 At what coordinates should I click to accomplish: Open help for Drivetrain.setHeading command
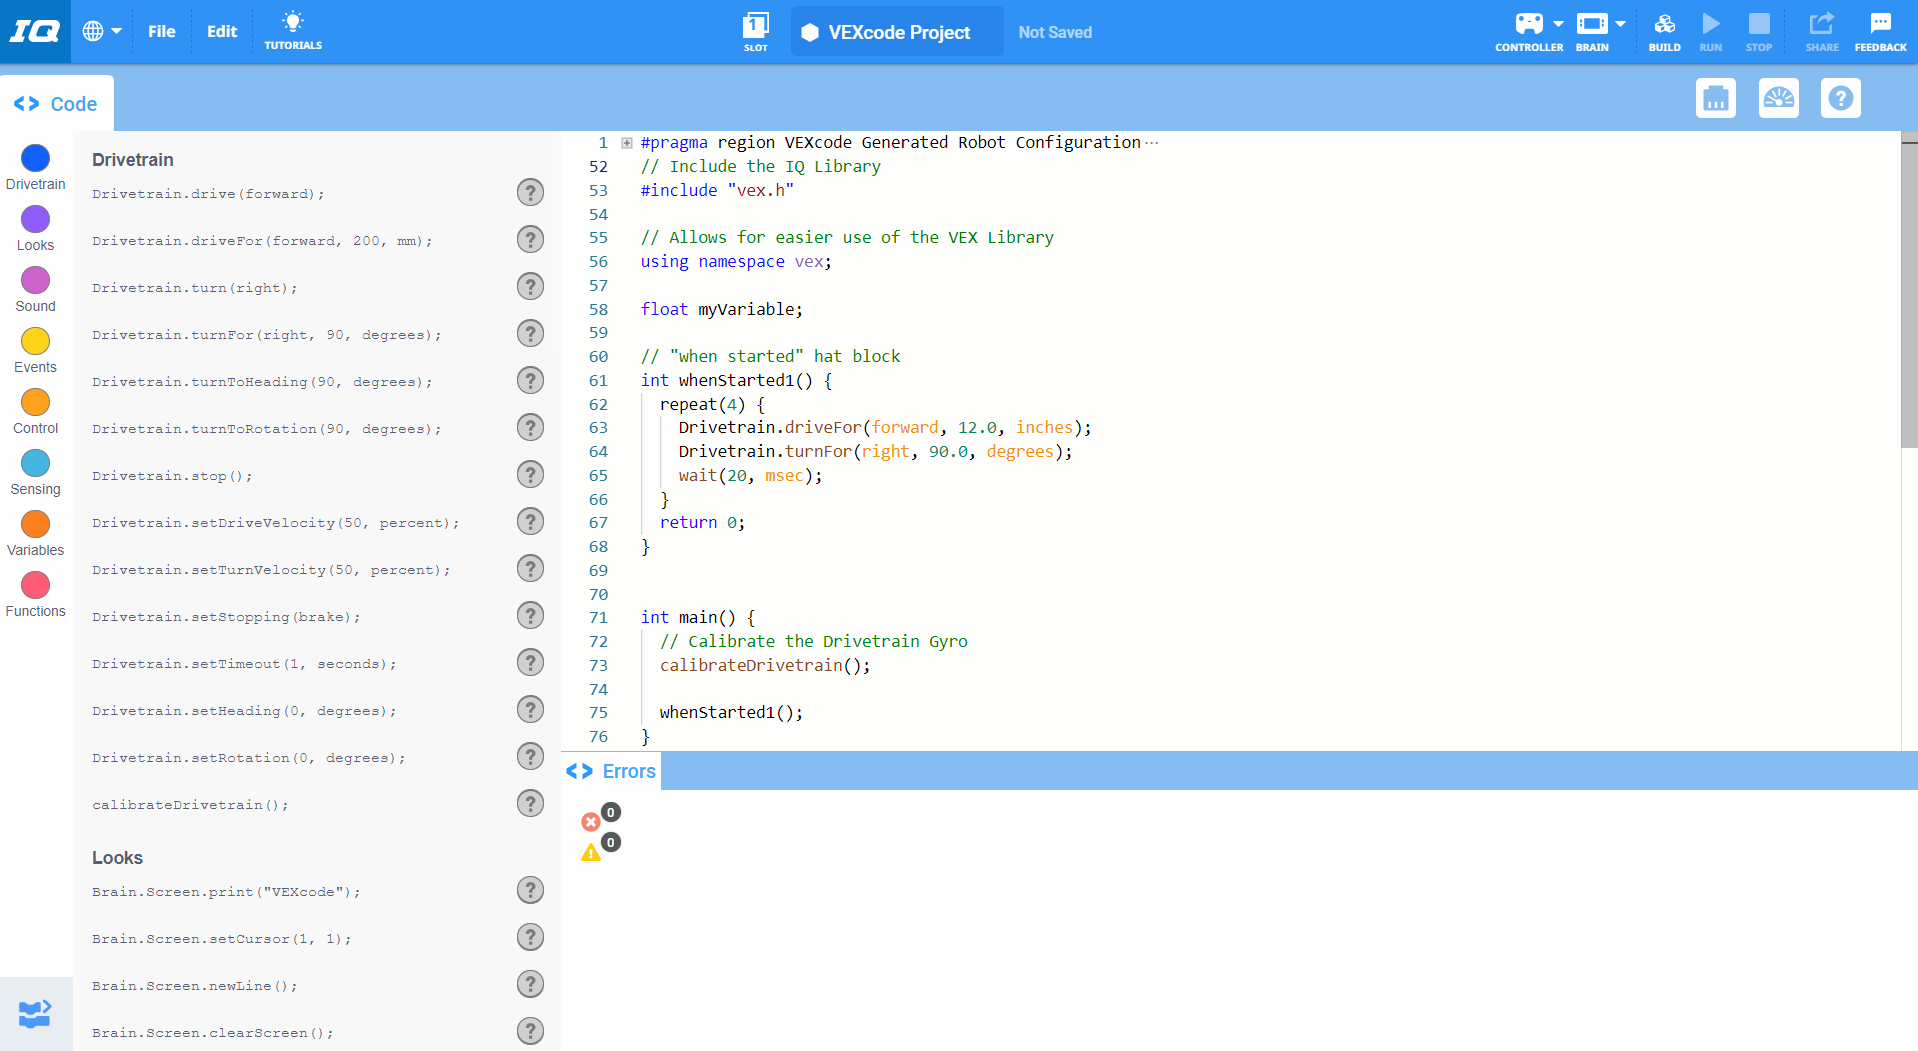(530, 709)
